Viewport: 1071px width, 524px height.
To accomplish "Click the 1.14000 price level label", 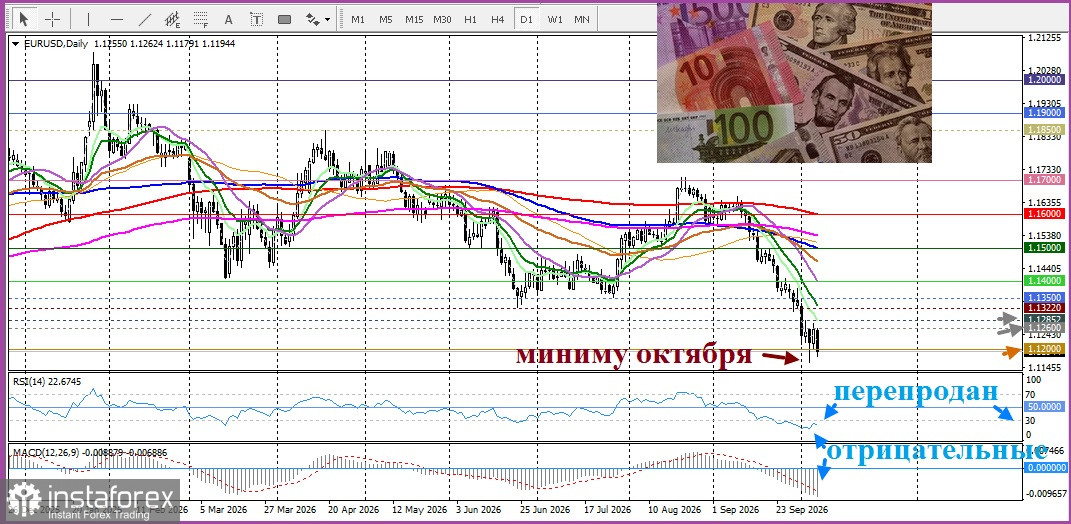I will tap(1044, 281).
